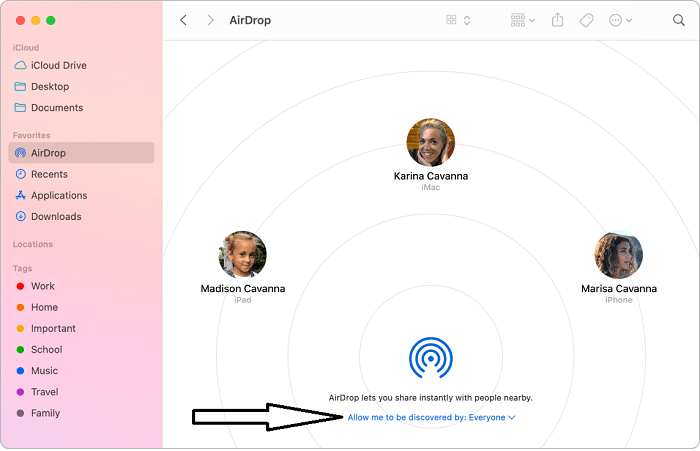Filter by the Work tag label
The width and height of the screenshot is (700, 451).
[x=43, y=286]
